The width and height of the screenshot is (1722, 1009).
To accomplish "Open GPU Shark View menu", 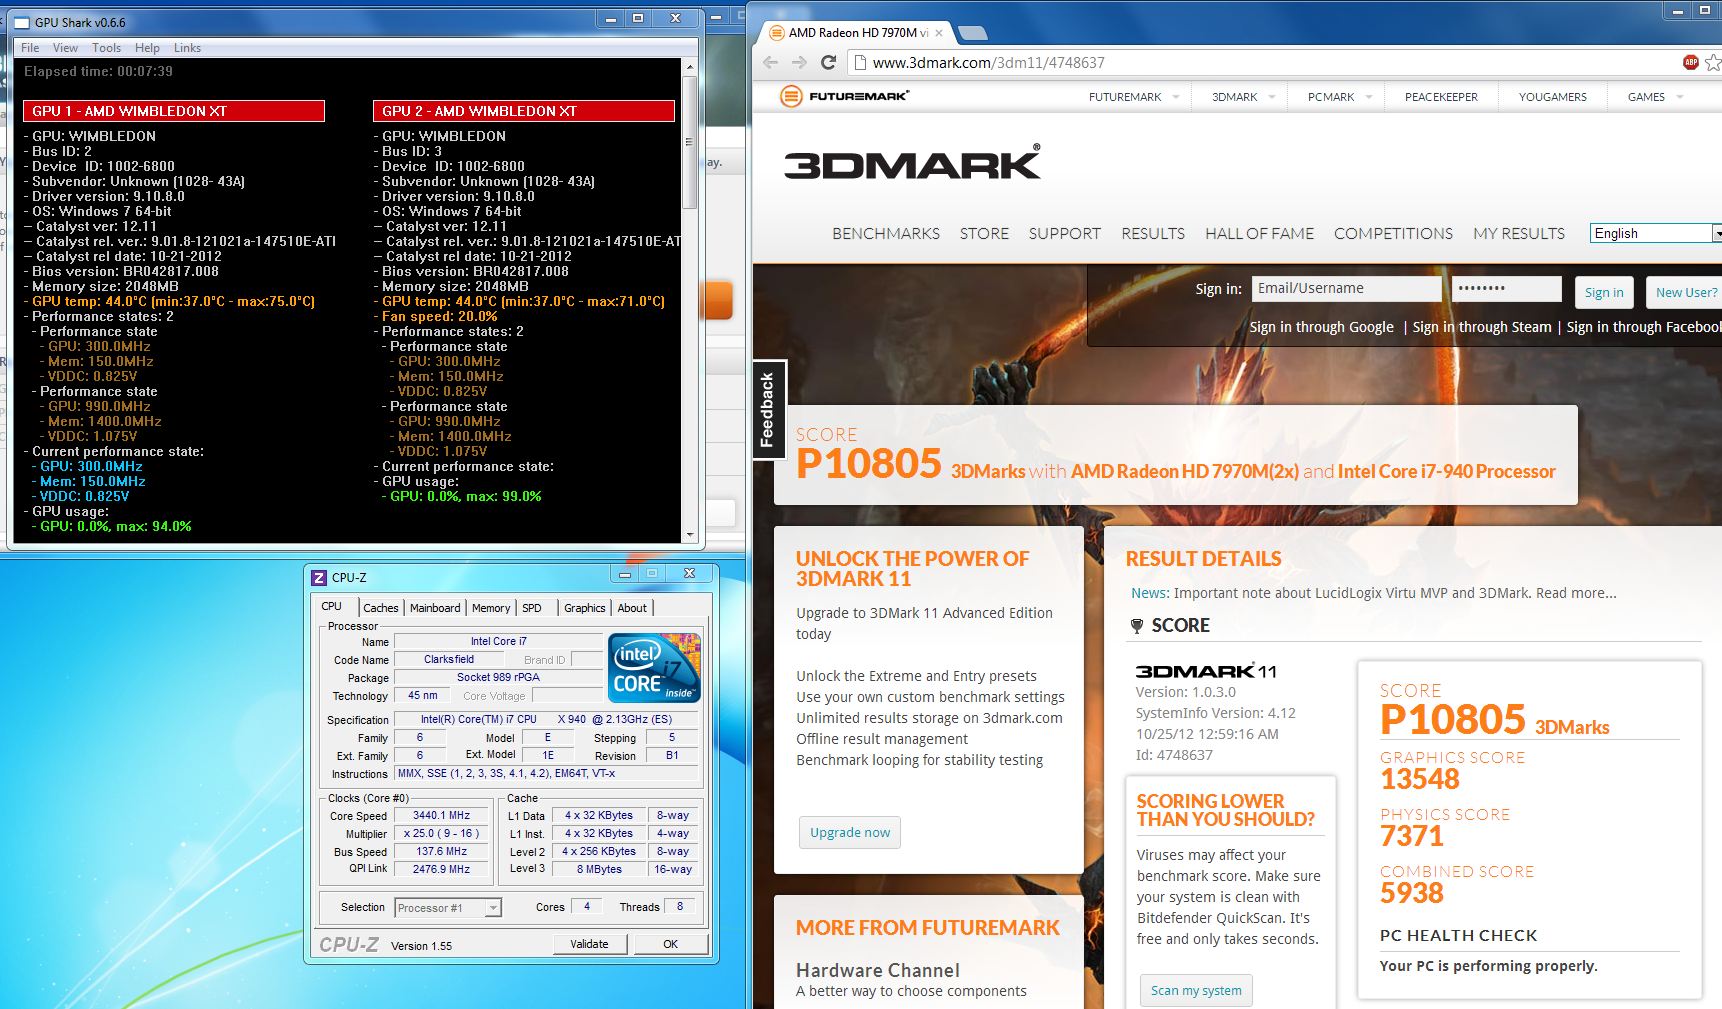I will point(65,48).
